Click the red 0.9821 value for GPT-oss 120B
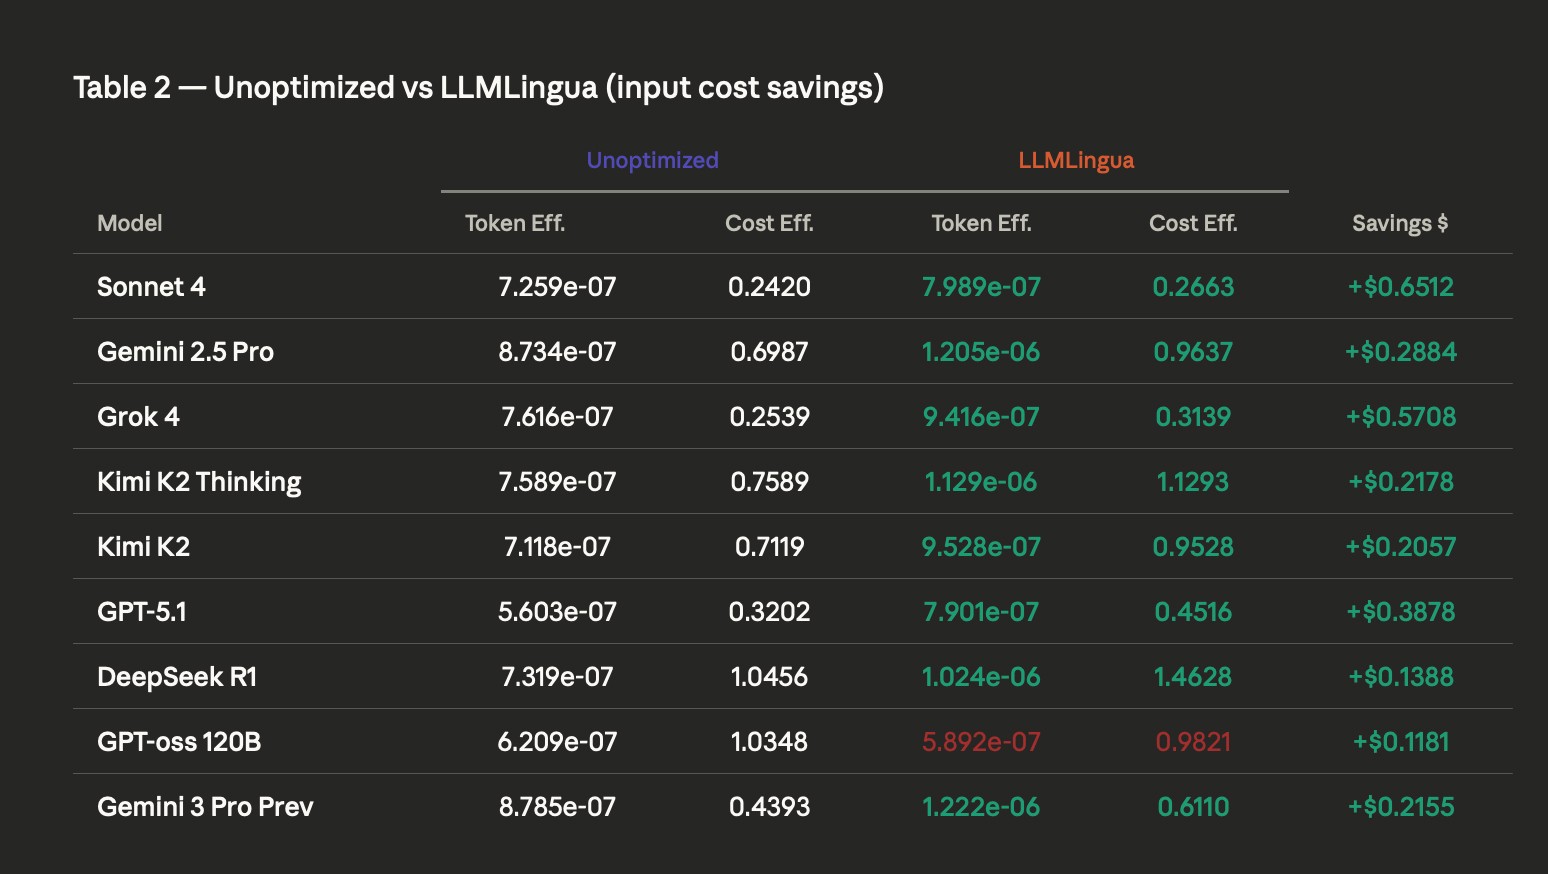Viewport: 1548px width, 874px height. click(x=1193, y=741)
